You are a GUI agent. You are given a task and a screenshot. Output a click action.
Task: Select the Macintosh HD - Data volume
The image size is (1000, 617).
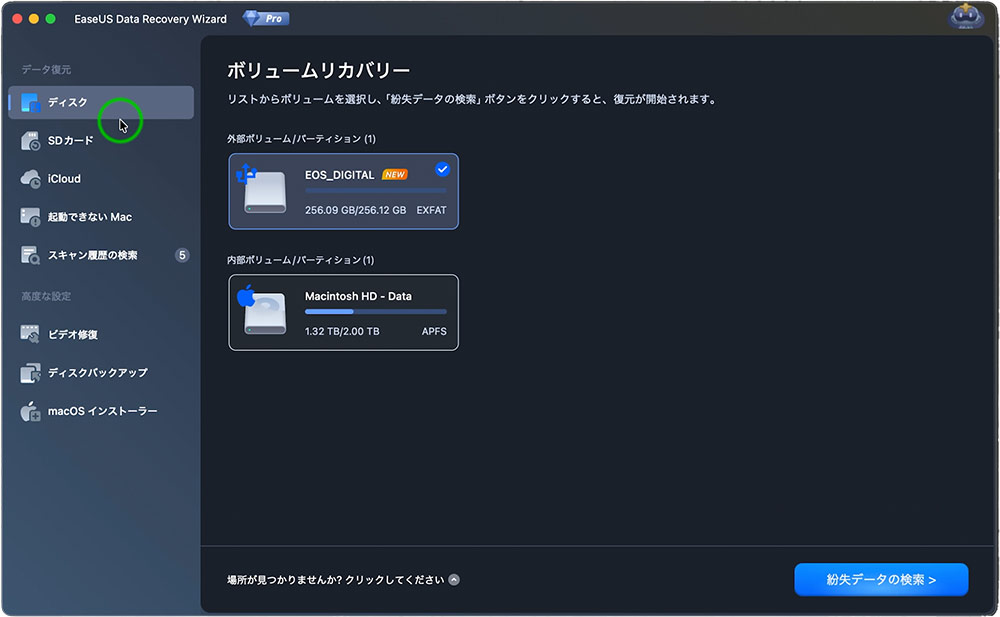point(343,313)
